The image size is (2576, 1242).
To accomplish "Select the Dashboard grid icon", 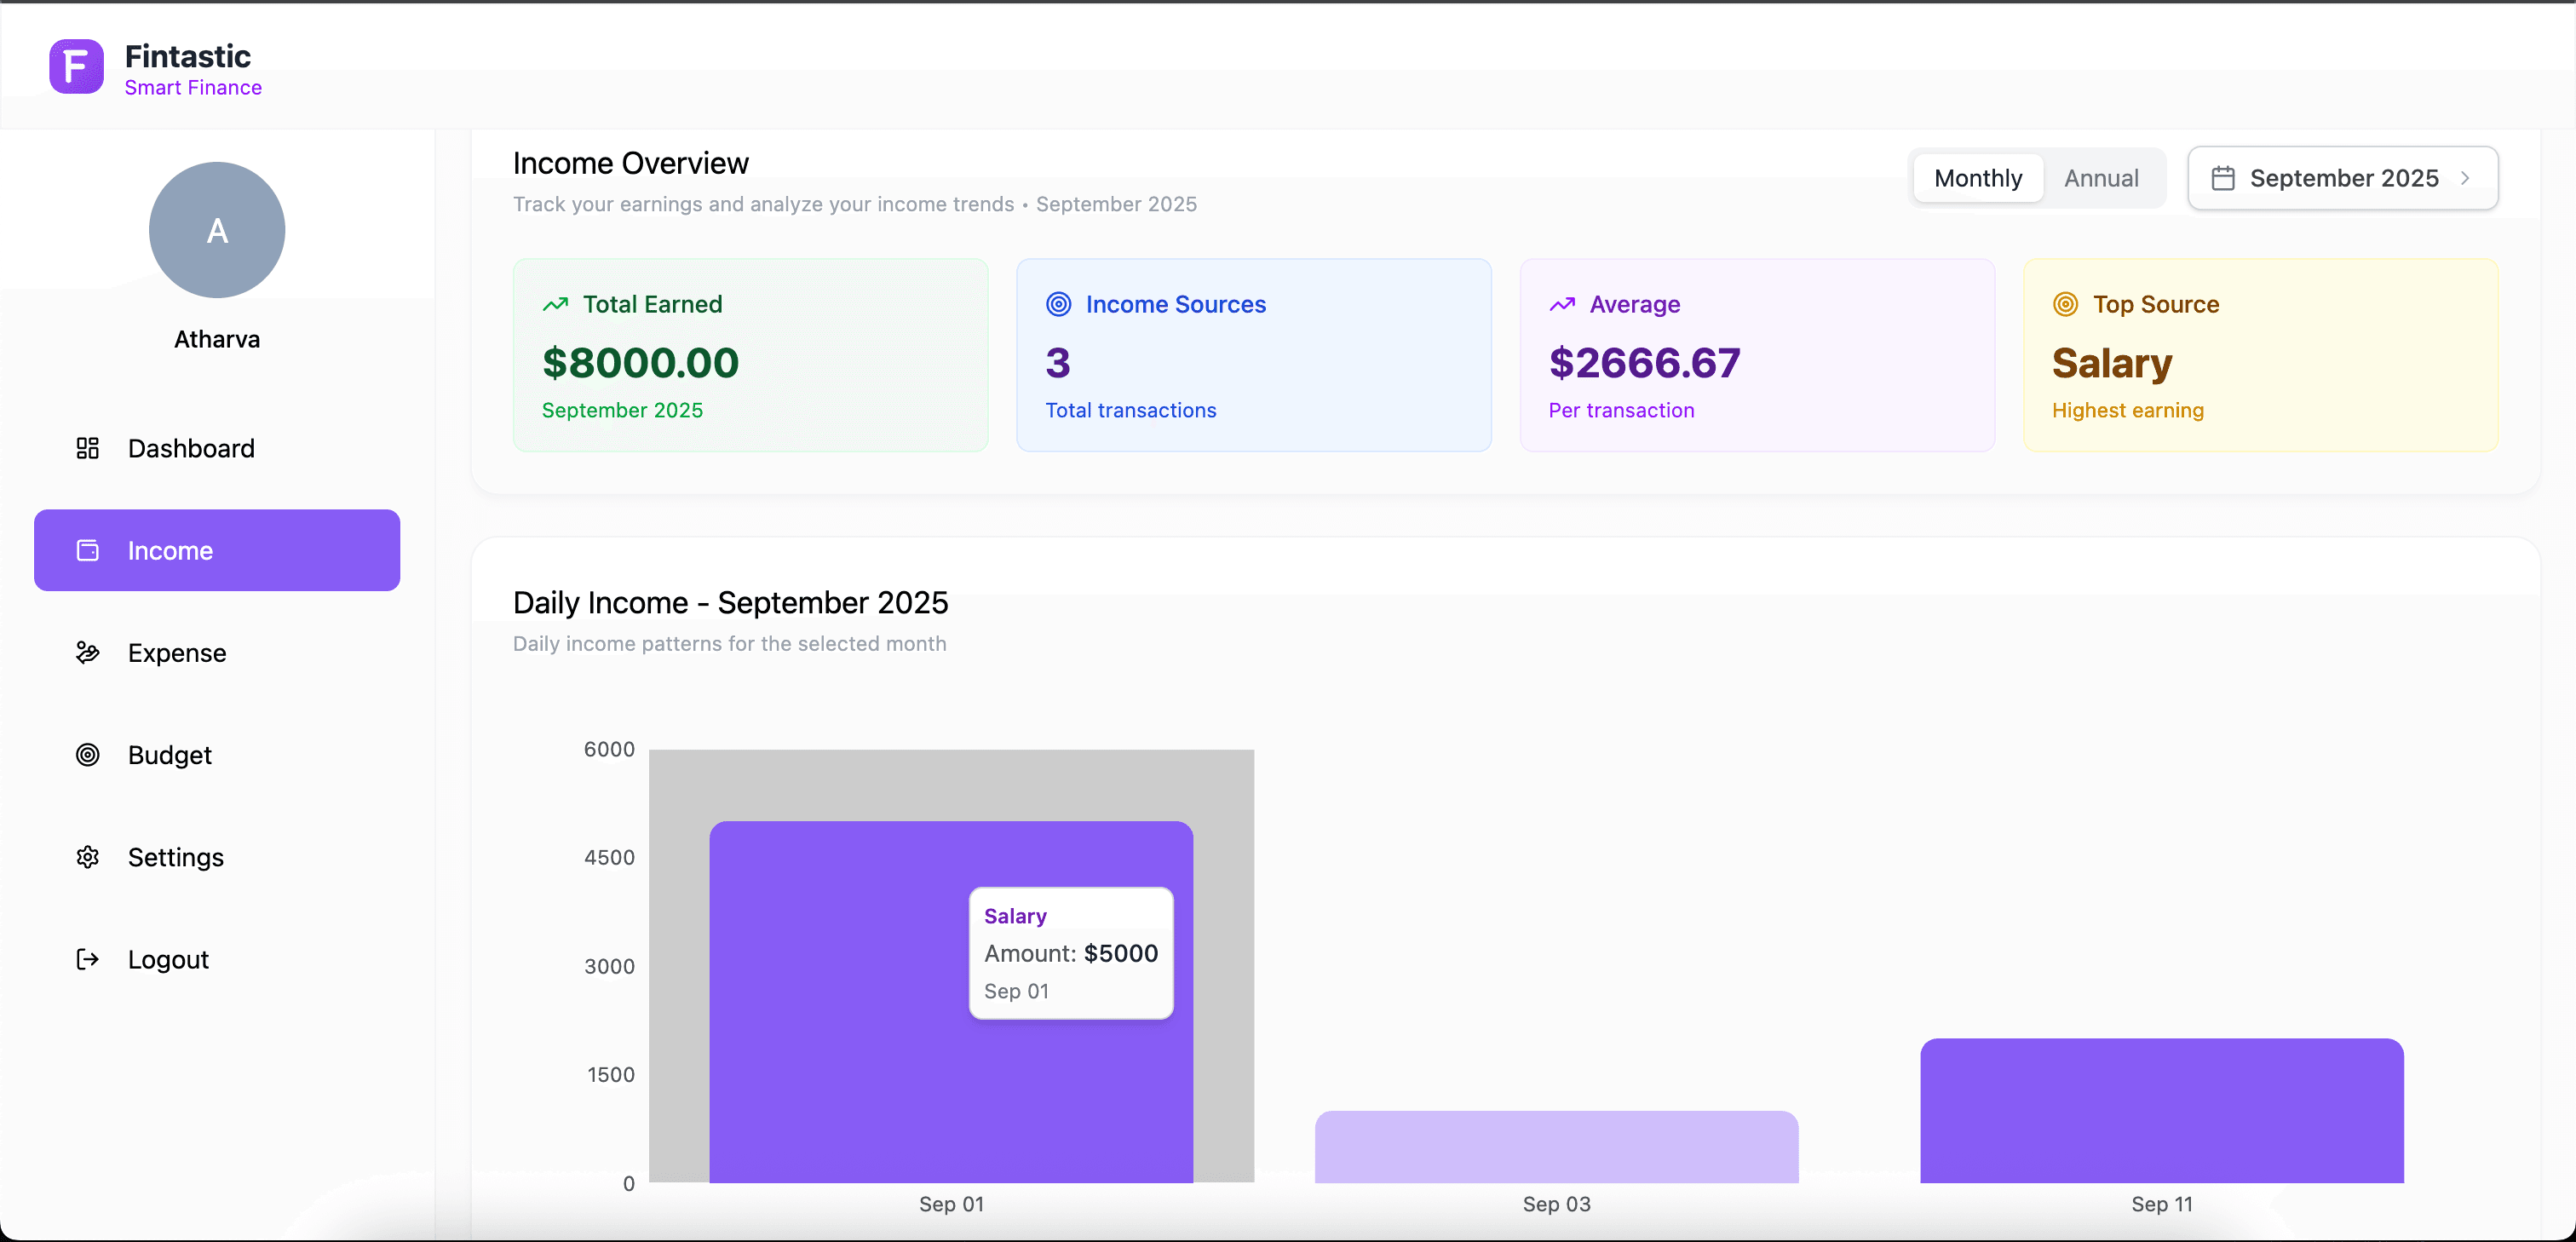I will click(88, 448).
